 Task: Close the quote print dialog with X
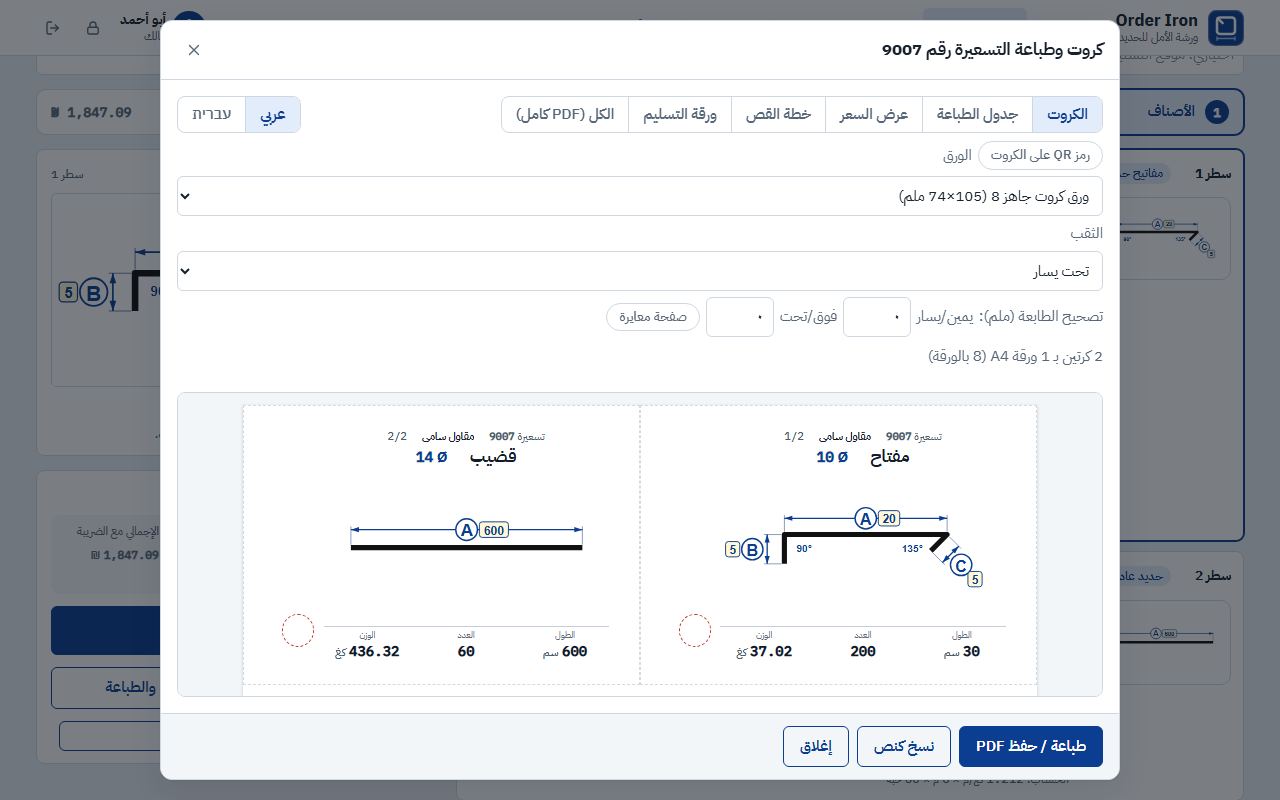[194, 50]
